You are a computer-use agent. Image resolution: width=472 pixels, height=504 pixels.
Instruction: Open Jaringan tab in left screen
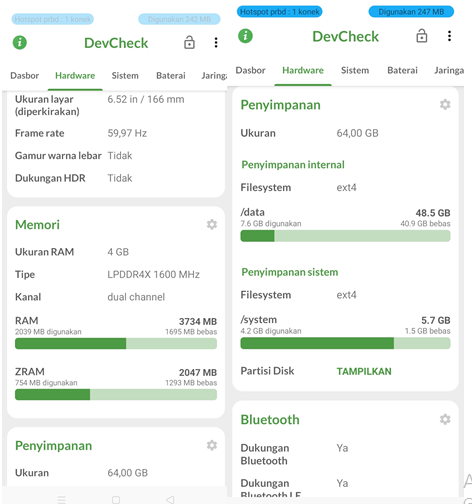click(x=214, y=76)
